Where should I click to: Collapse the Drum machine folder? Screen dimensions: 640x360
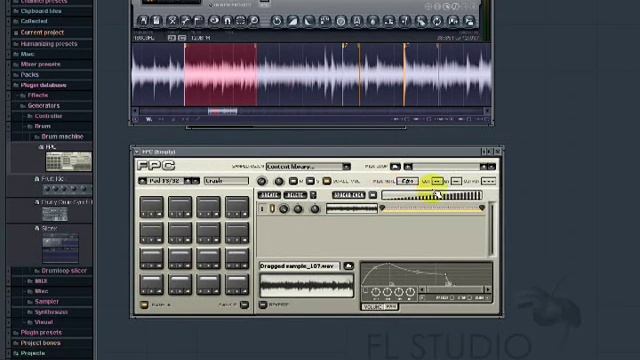pyautogui.click(x=58, y=137)
